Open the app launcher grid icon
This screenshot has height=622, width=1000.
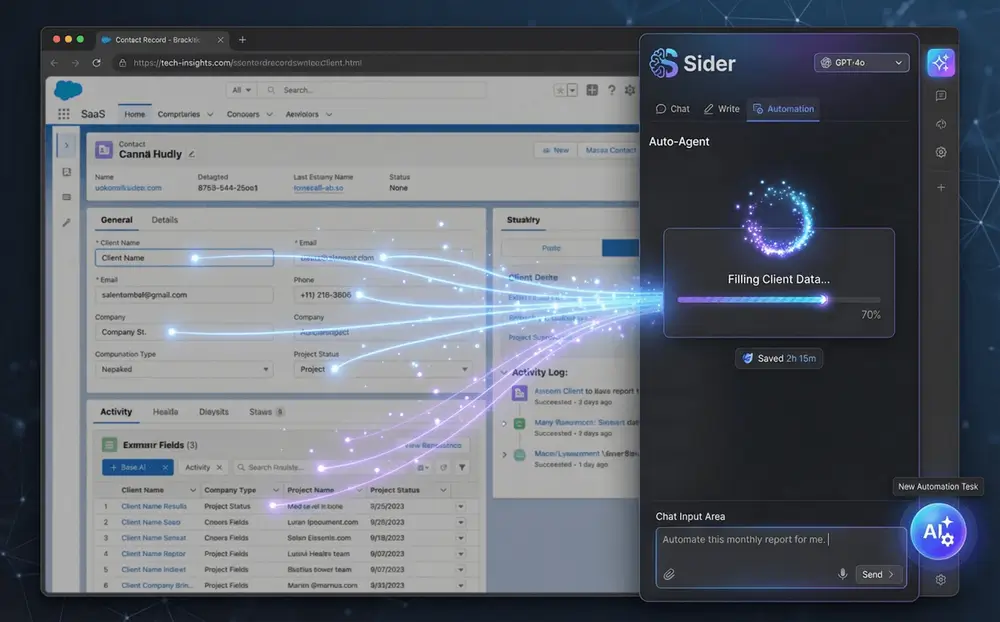coord(64,114)
